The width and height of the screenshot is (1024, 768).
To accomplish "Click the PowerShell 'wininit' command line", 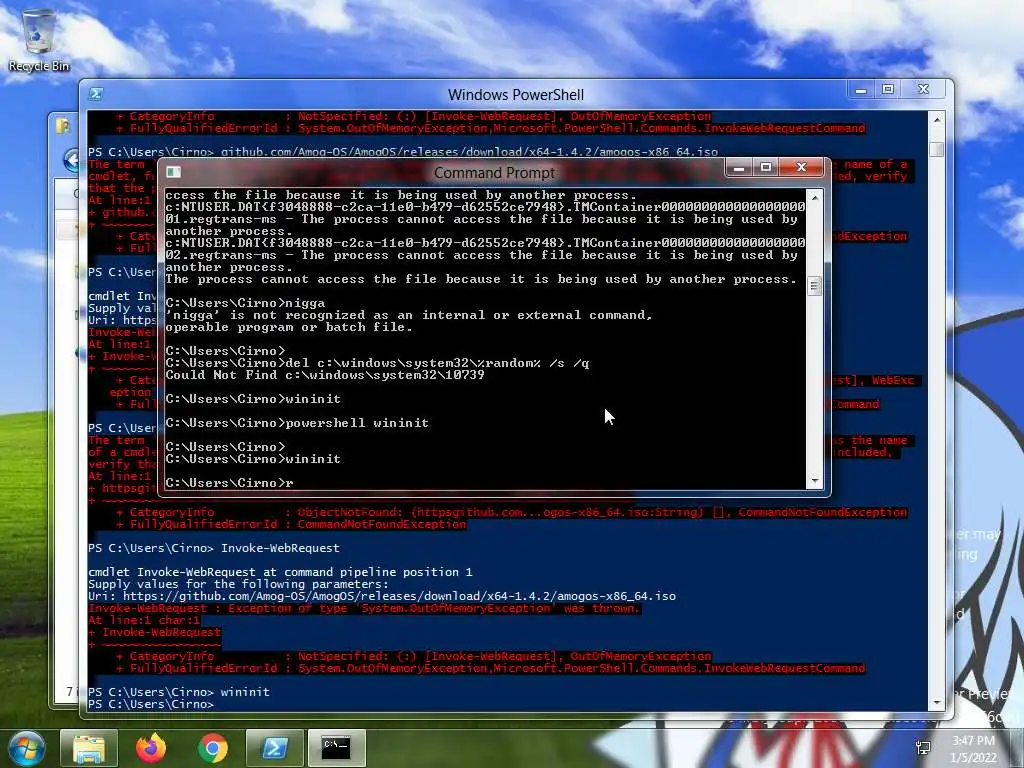I will coord(179,692).
